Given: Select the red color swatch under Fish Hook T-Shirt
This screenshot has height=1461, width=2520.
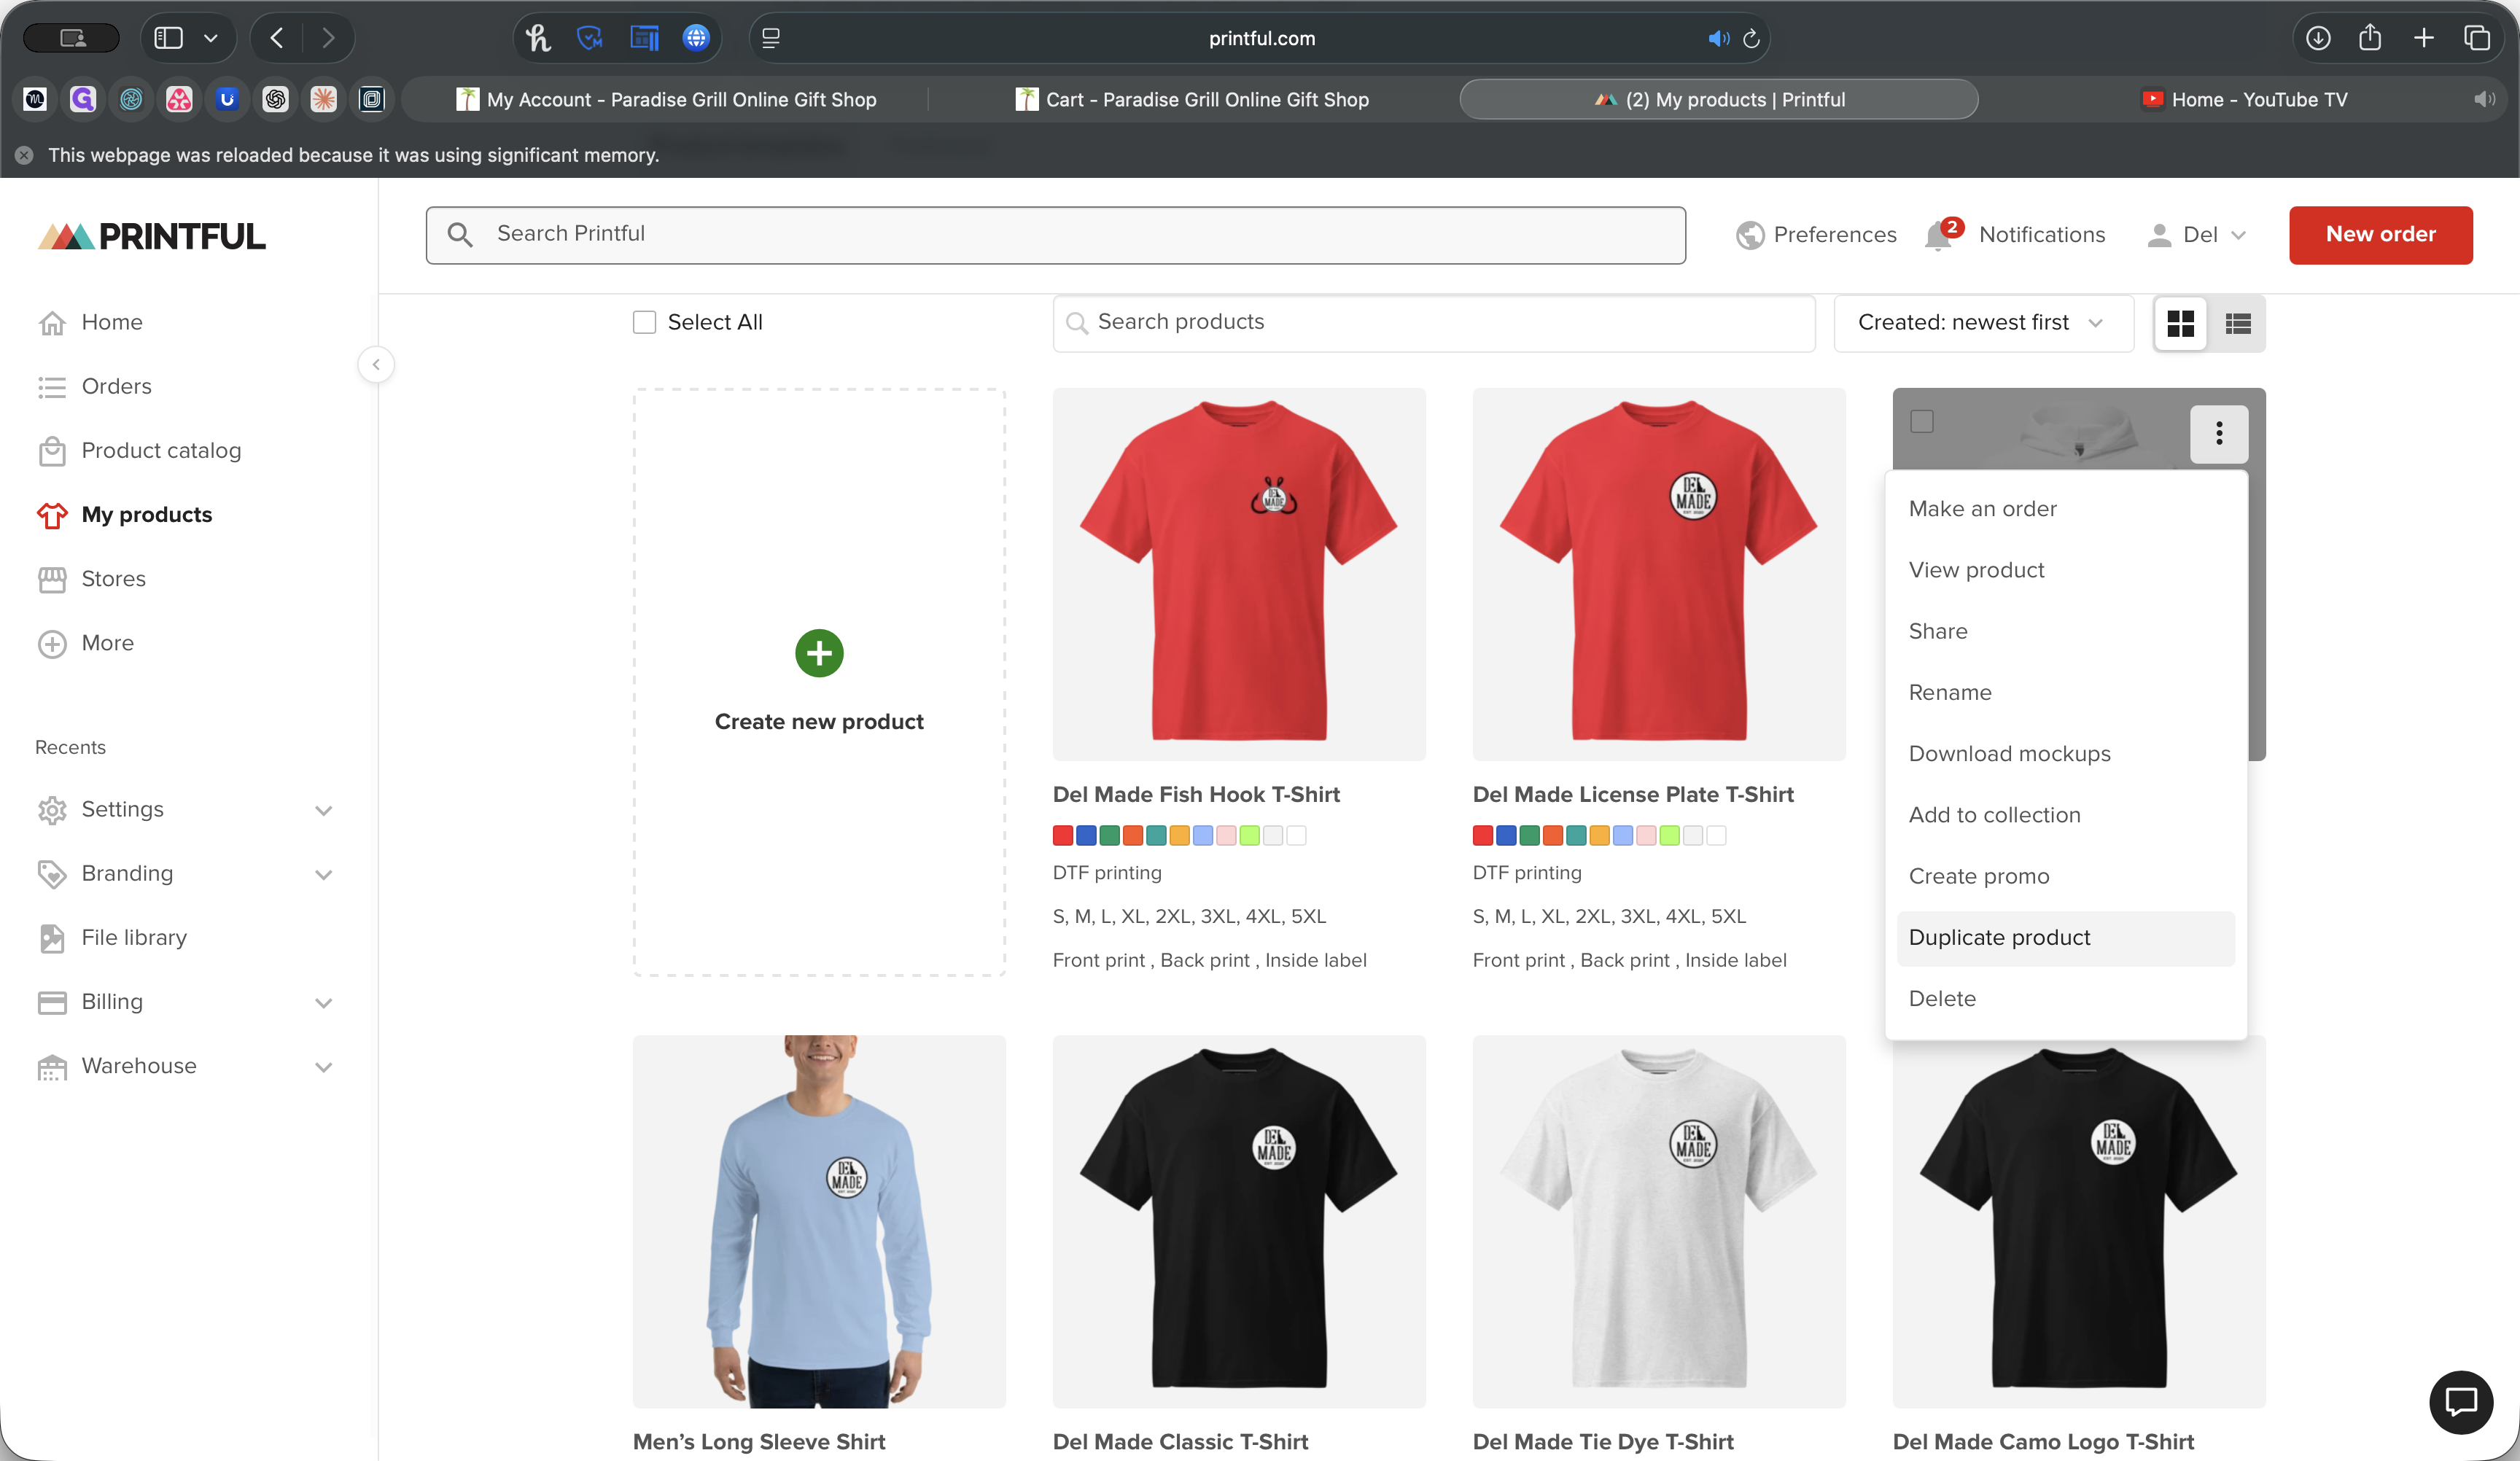Looking at the screenshot, I should (x=1063, y=836).
